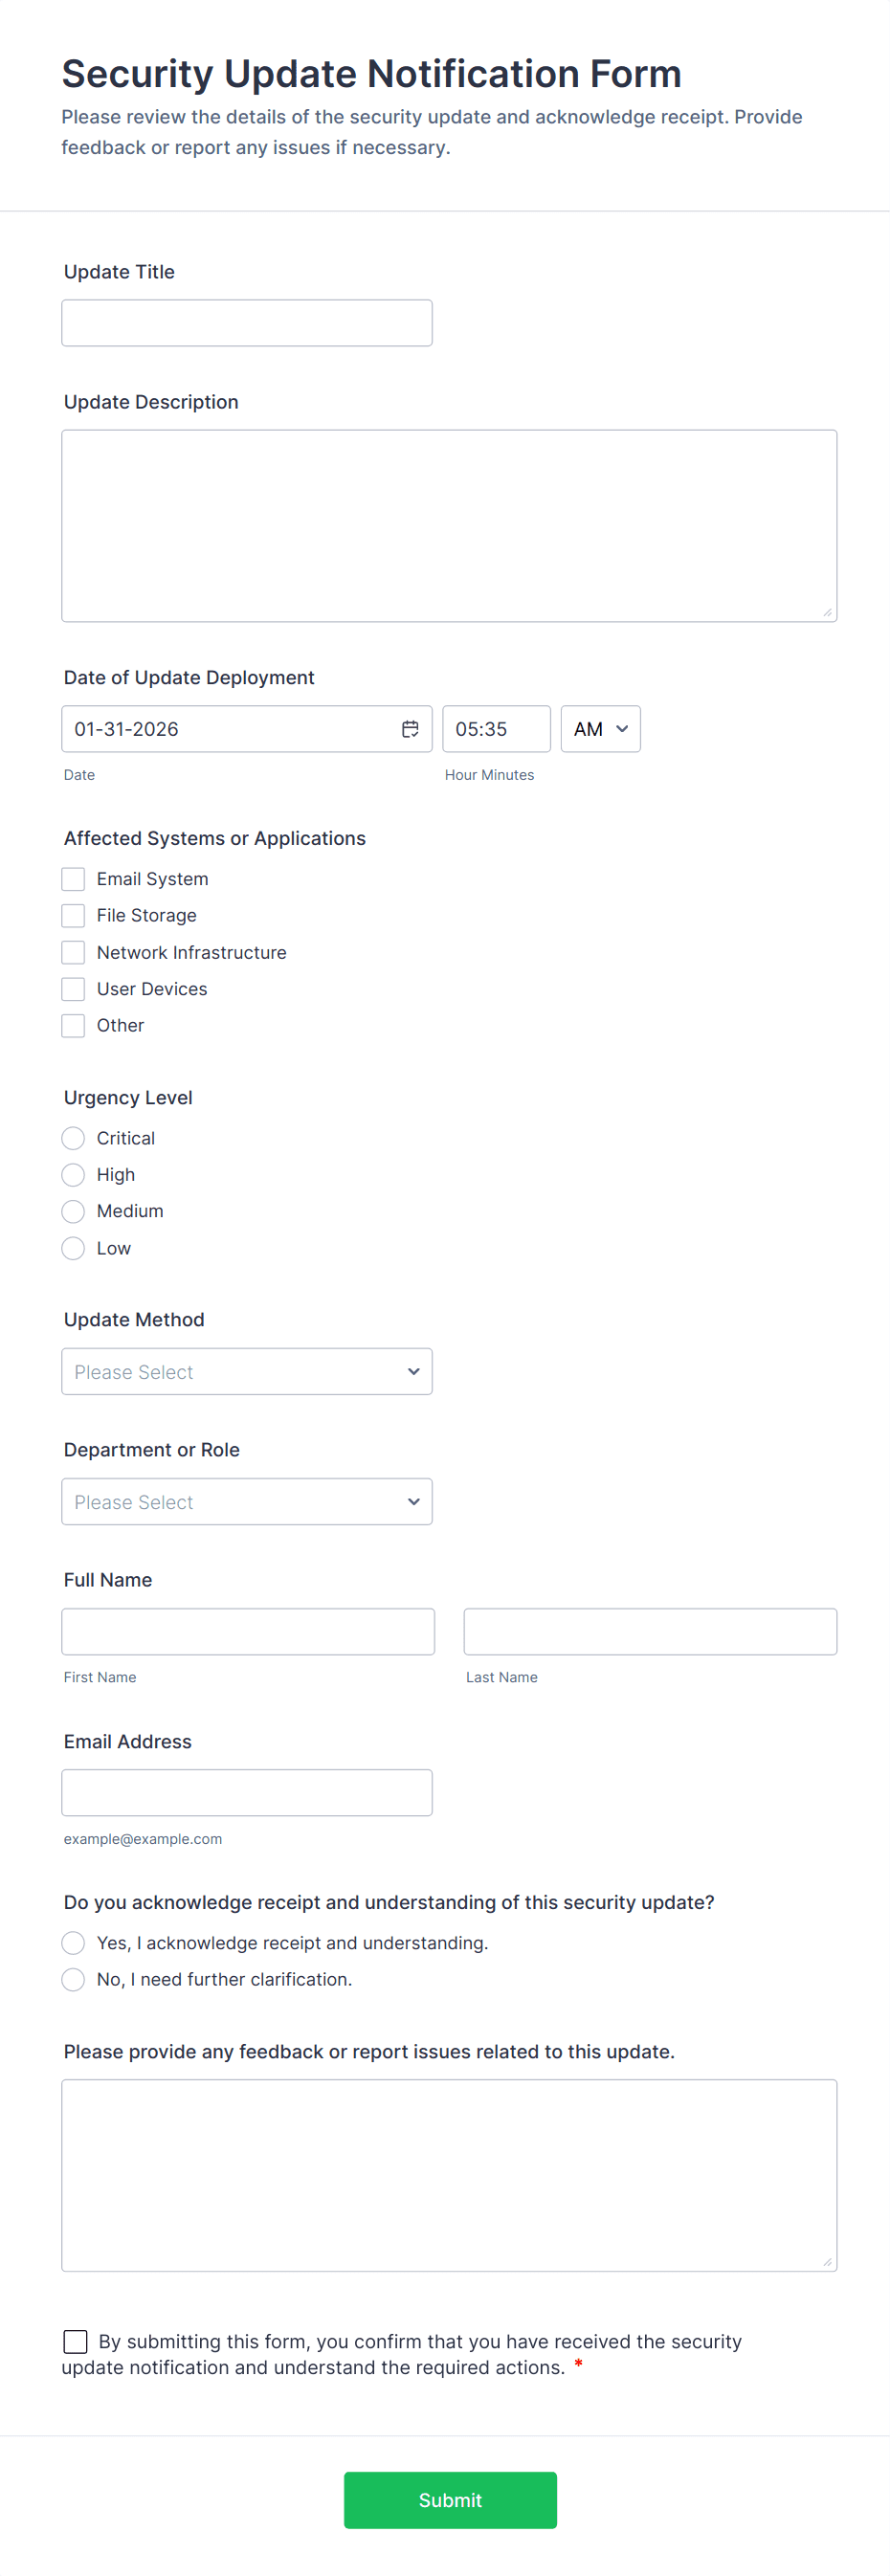This screenshot has height=2576, width=890.
Task: Choose the Medium urgency radio button
Action: point(73,1211)
